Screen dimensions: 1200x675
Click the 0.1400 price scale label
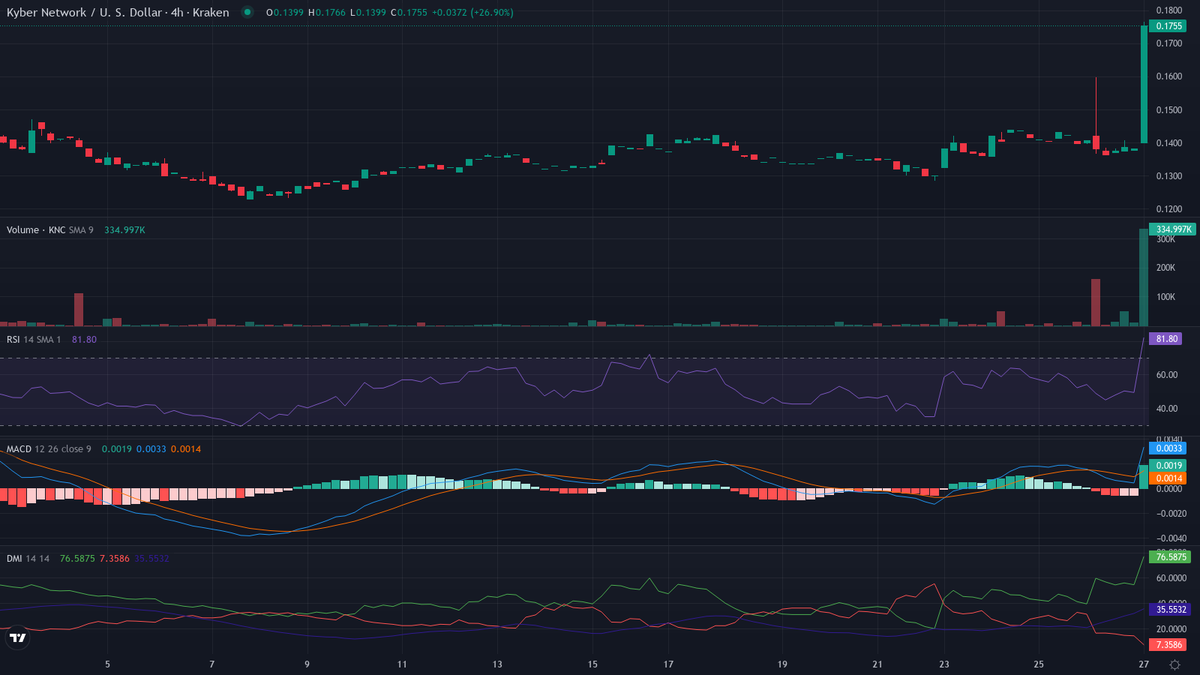1169,143
